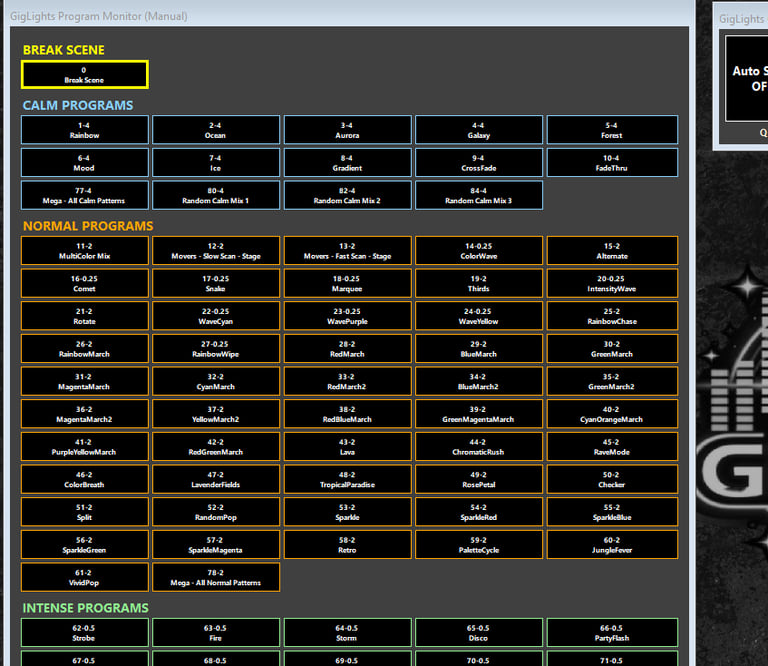Click the 26-2 RainbowMarch program
Viewport: 768px width, 666px height.
85,349
